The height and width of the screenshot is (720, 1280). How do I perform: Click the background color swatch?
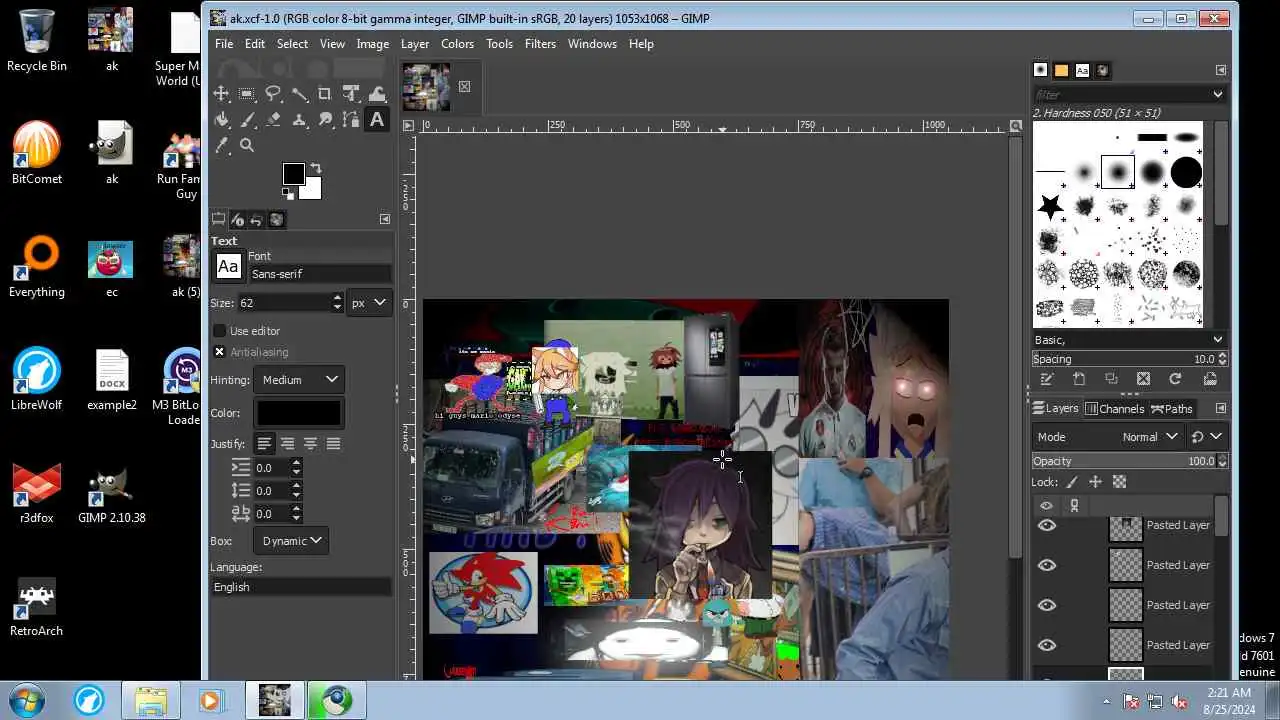(313, 191)
